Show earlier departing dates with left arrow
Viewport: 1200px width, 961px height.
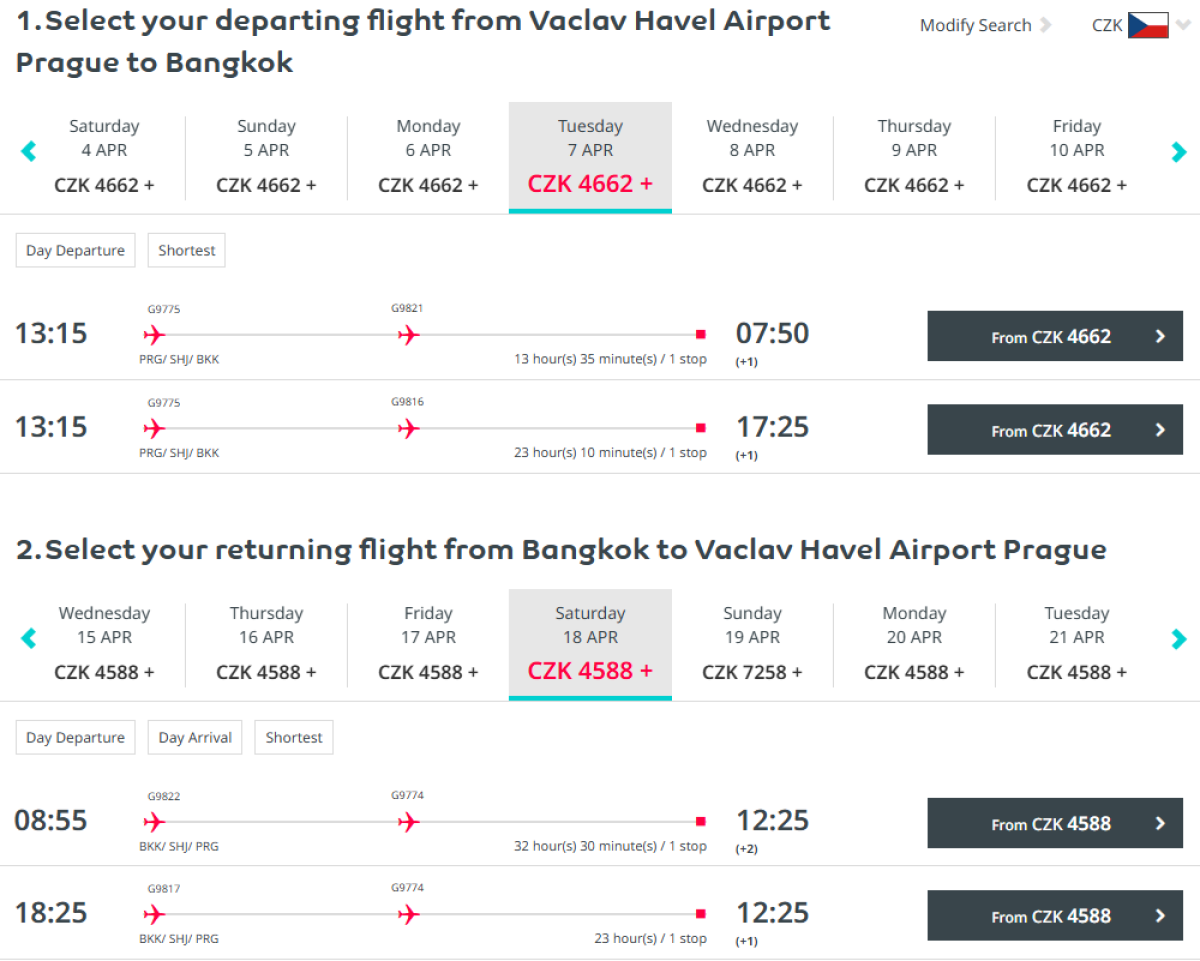pyautogui.click(x=28, y=152)
